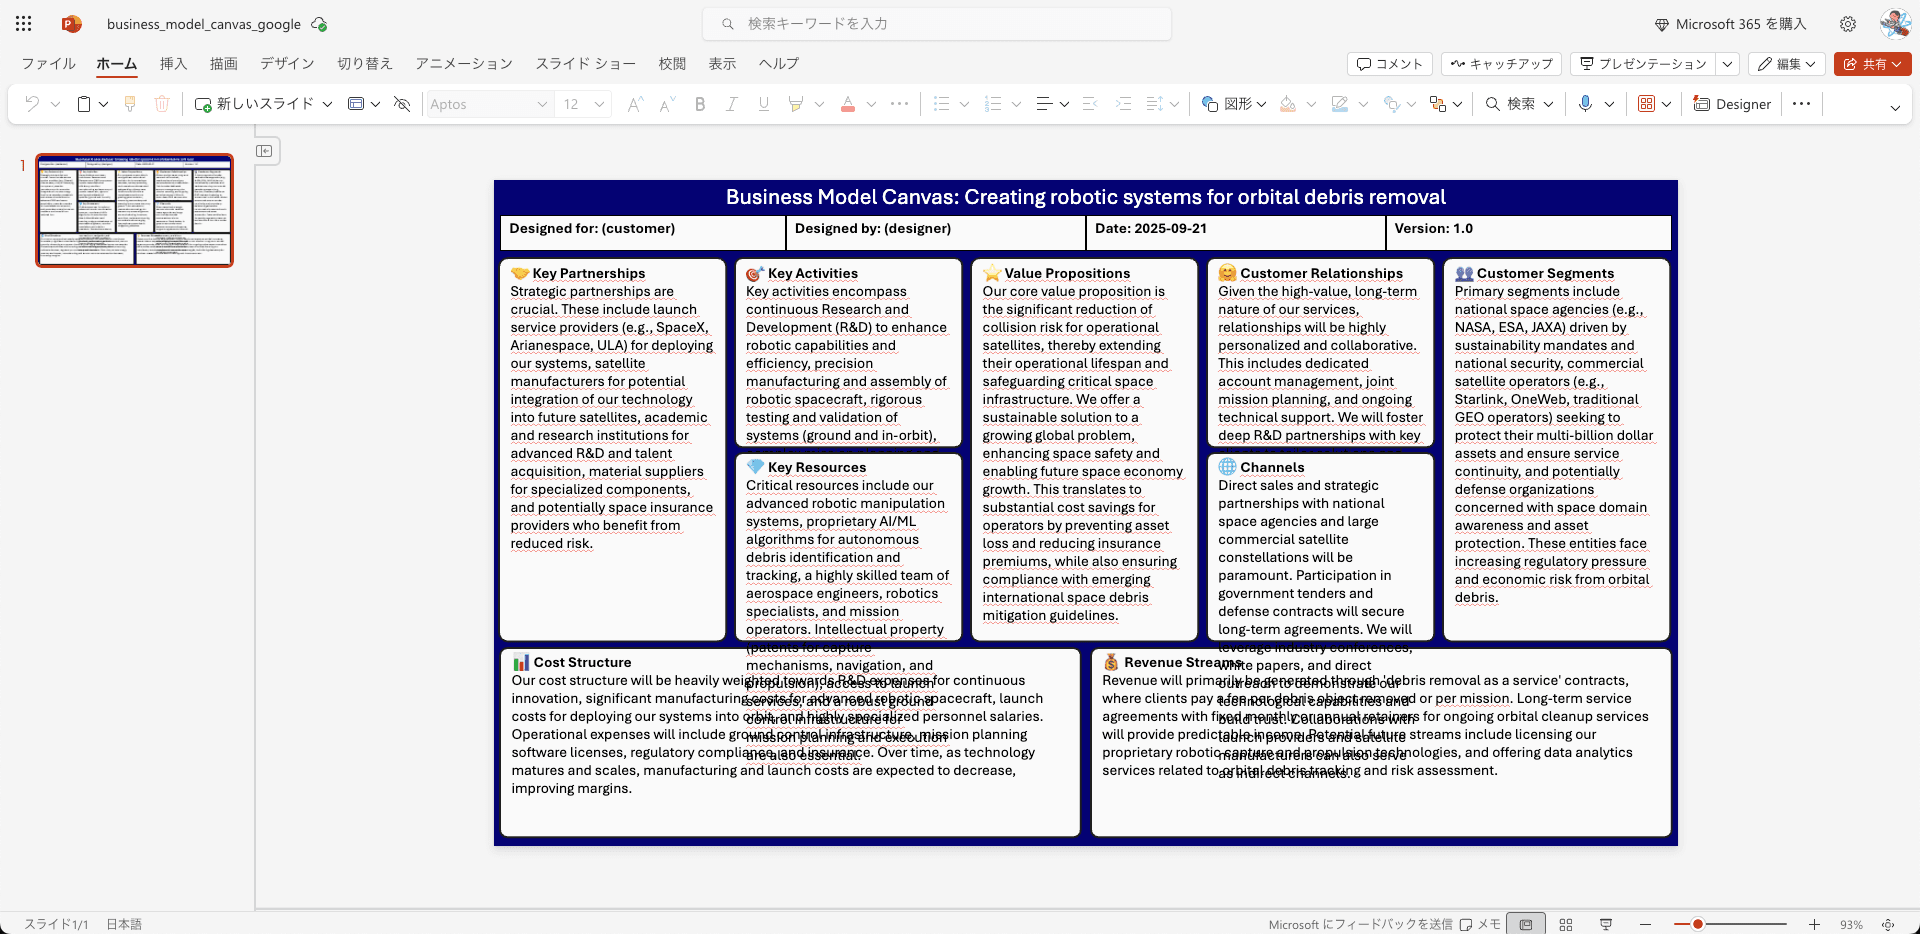1920x934 pixels.
Task: Open the settings gear
Action: (1848, 24)
